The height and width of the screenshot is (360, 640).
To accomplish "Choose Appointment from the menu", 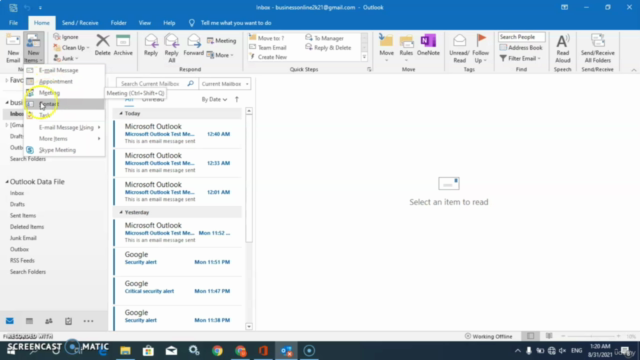I will point(64,81).
